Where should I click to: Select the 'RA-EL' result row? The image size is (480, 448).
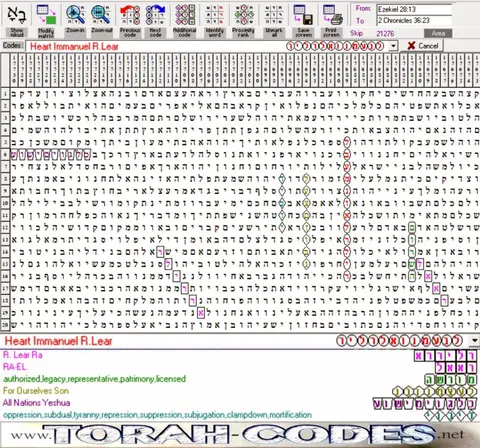[x=240, y=367]
